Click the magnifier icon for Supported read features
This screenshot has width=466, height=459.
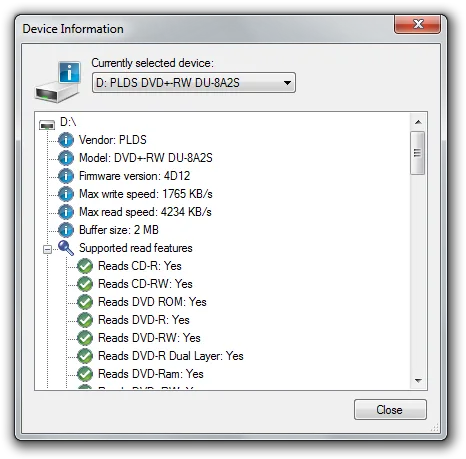(66, 248)
